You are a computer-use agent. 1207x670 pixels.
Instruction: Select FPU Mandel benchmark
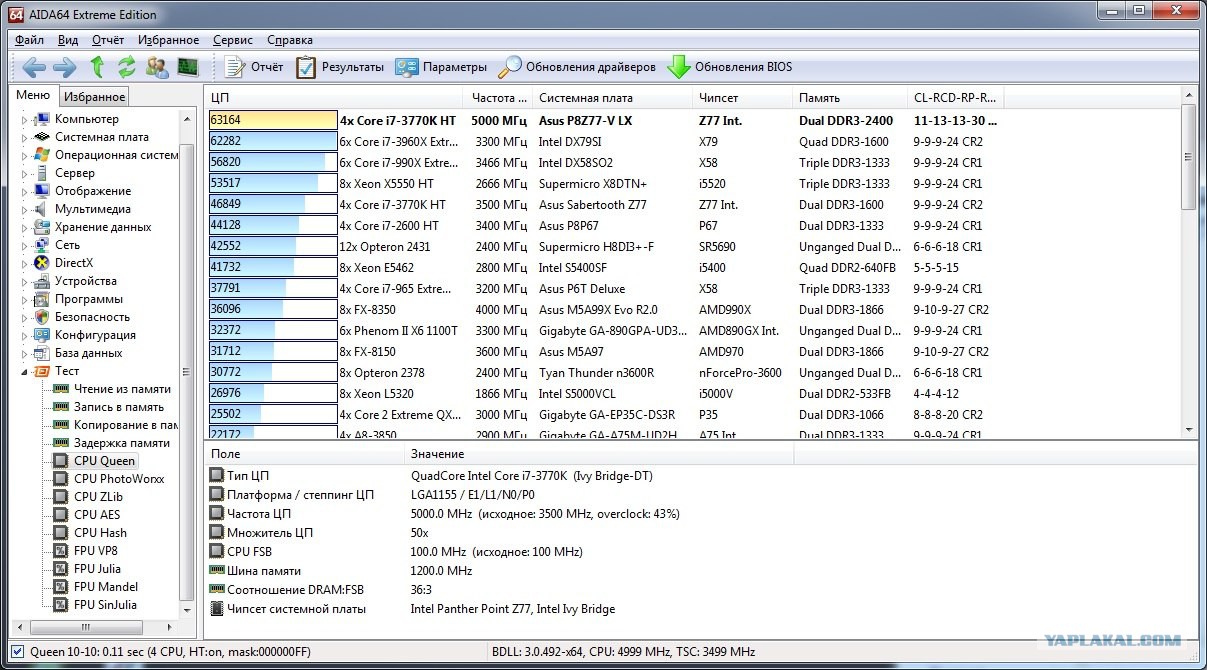(x=106, y=587)
